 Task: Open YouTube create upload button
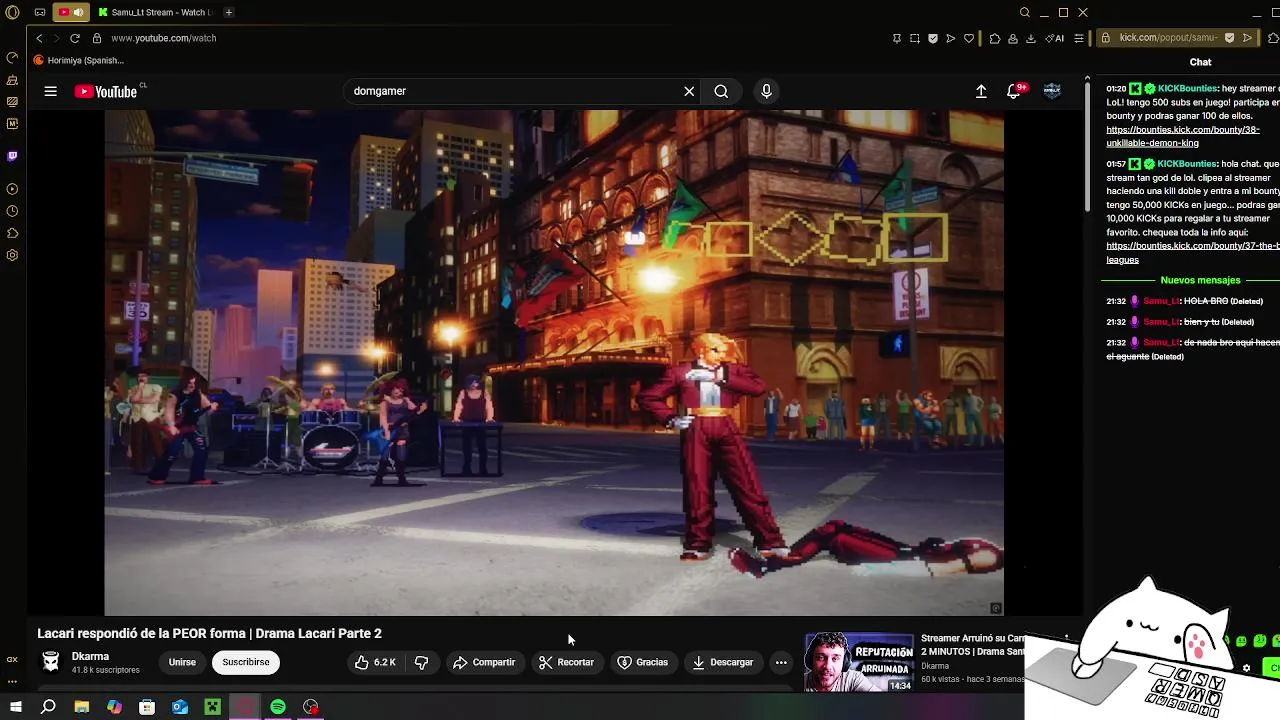[x=981, y=91]
